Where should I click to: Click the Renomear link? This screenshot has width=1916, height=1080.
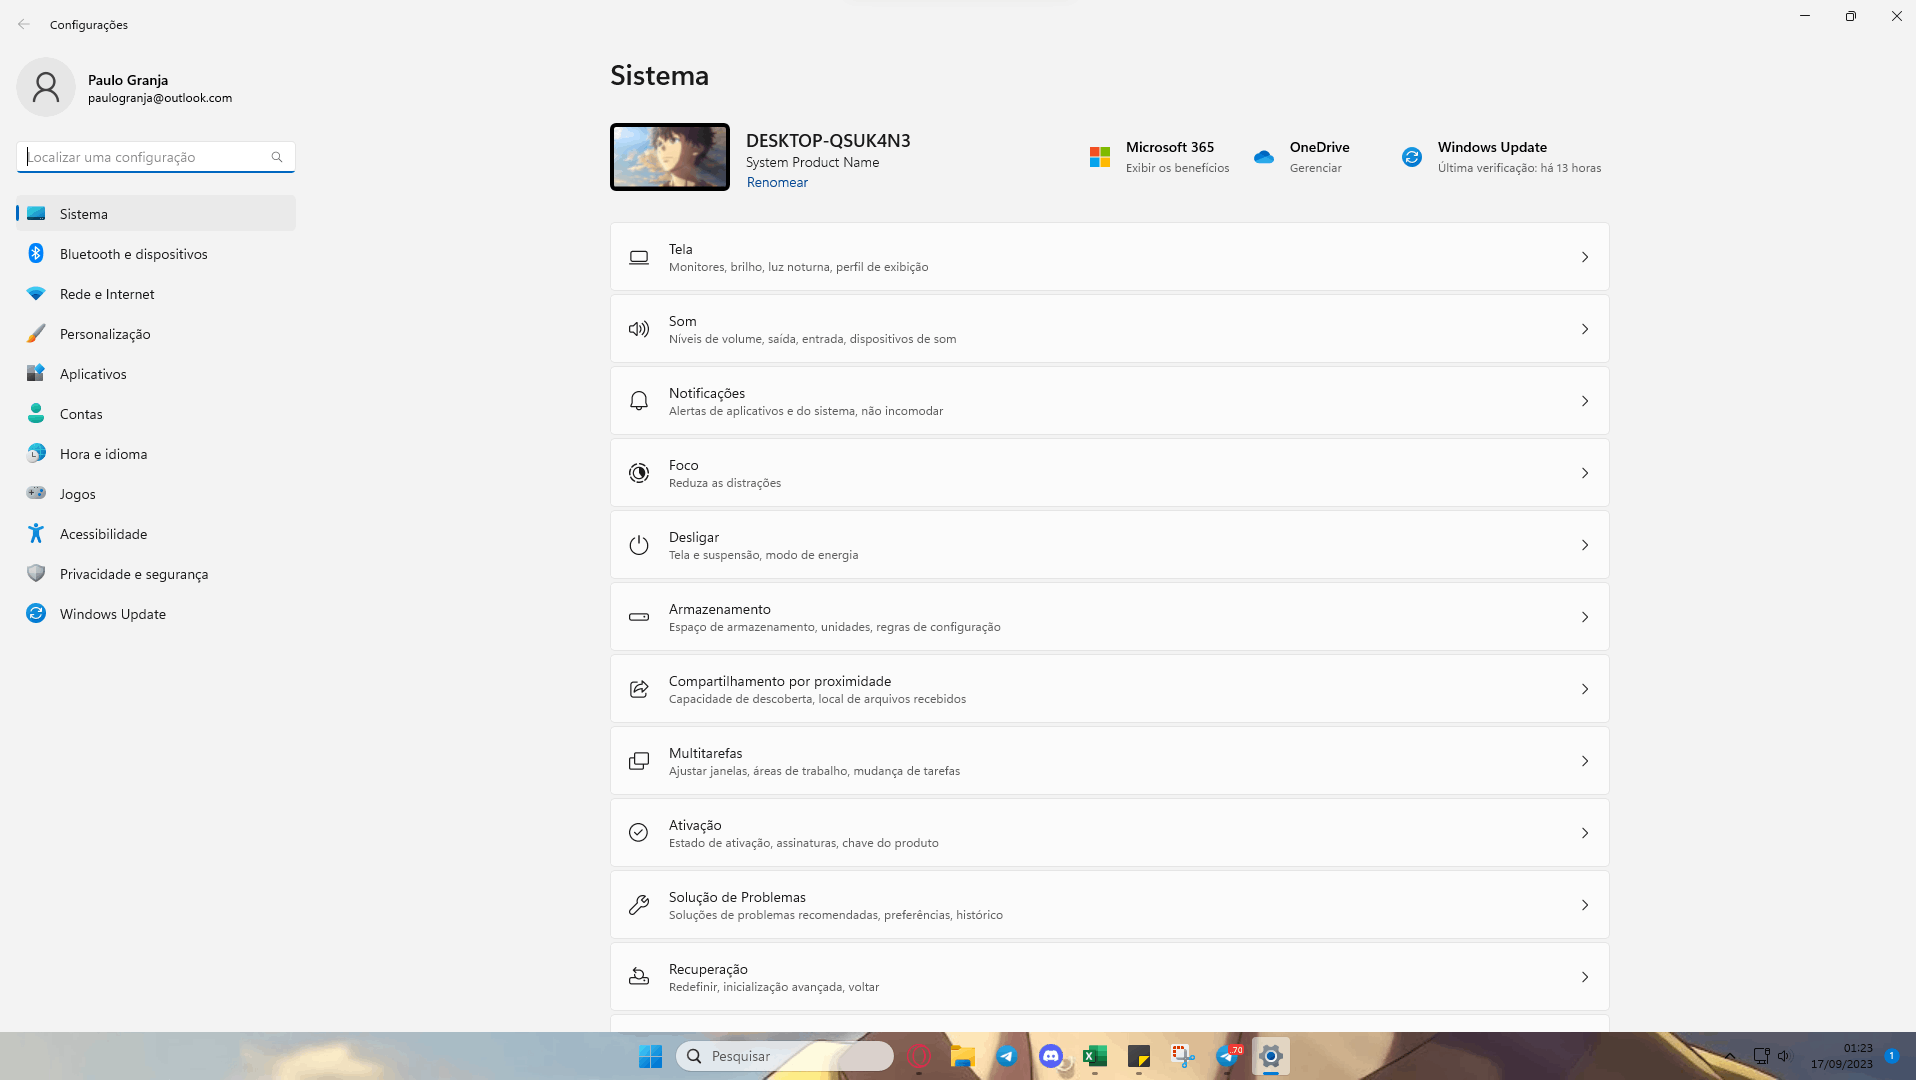coord(777,182)
